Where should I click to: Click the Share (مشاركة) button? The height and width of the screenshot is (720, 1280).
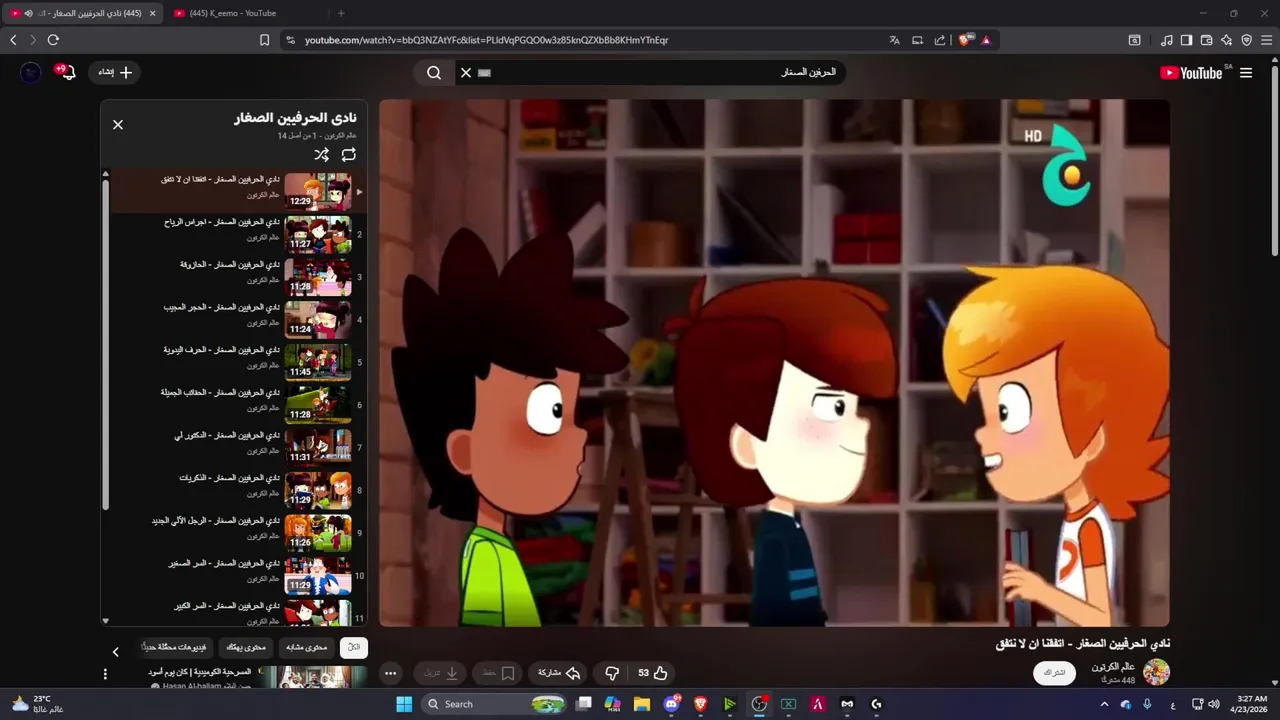pyautogui.click(x=559, y=673)
